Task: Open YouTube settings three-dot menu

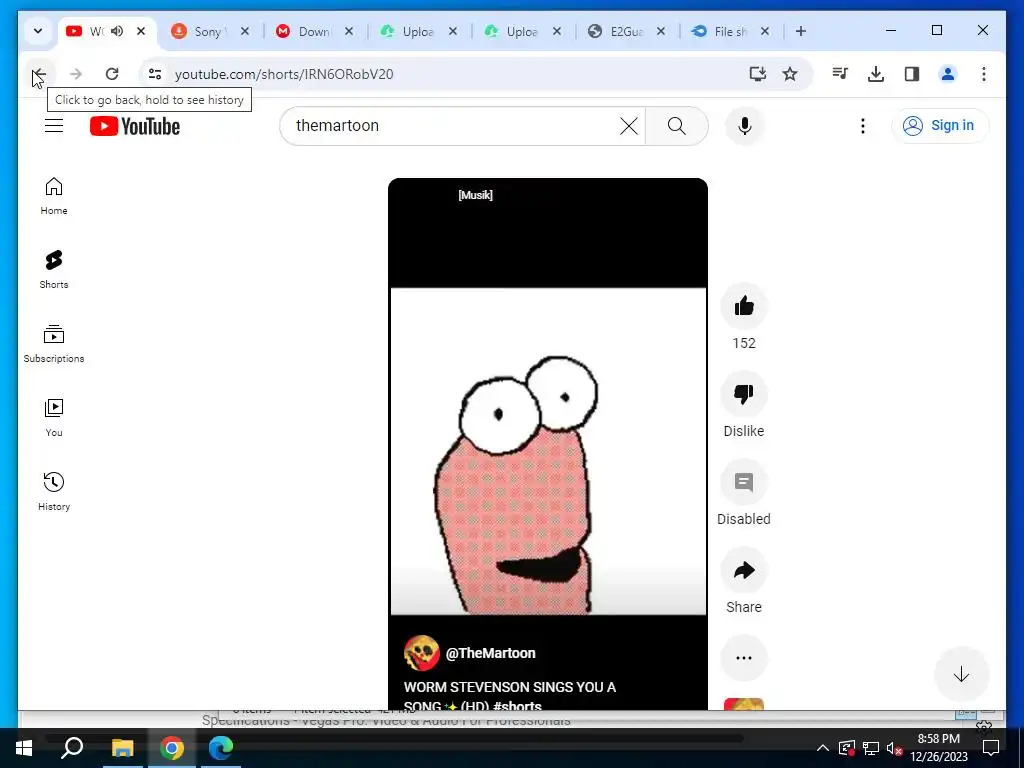Action: 863,125
